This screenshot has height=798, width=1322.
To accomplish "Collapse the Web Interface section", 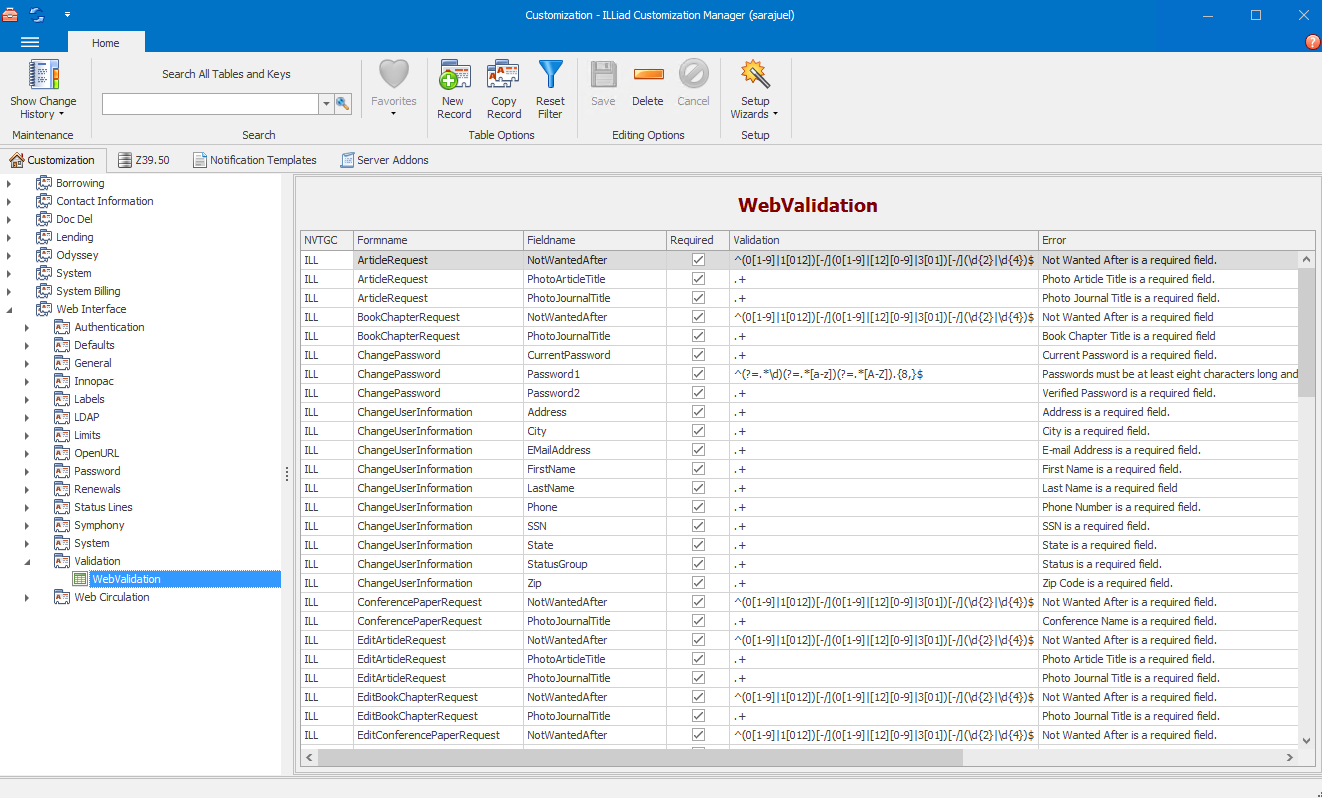I will (10, 308).
